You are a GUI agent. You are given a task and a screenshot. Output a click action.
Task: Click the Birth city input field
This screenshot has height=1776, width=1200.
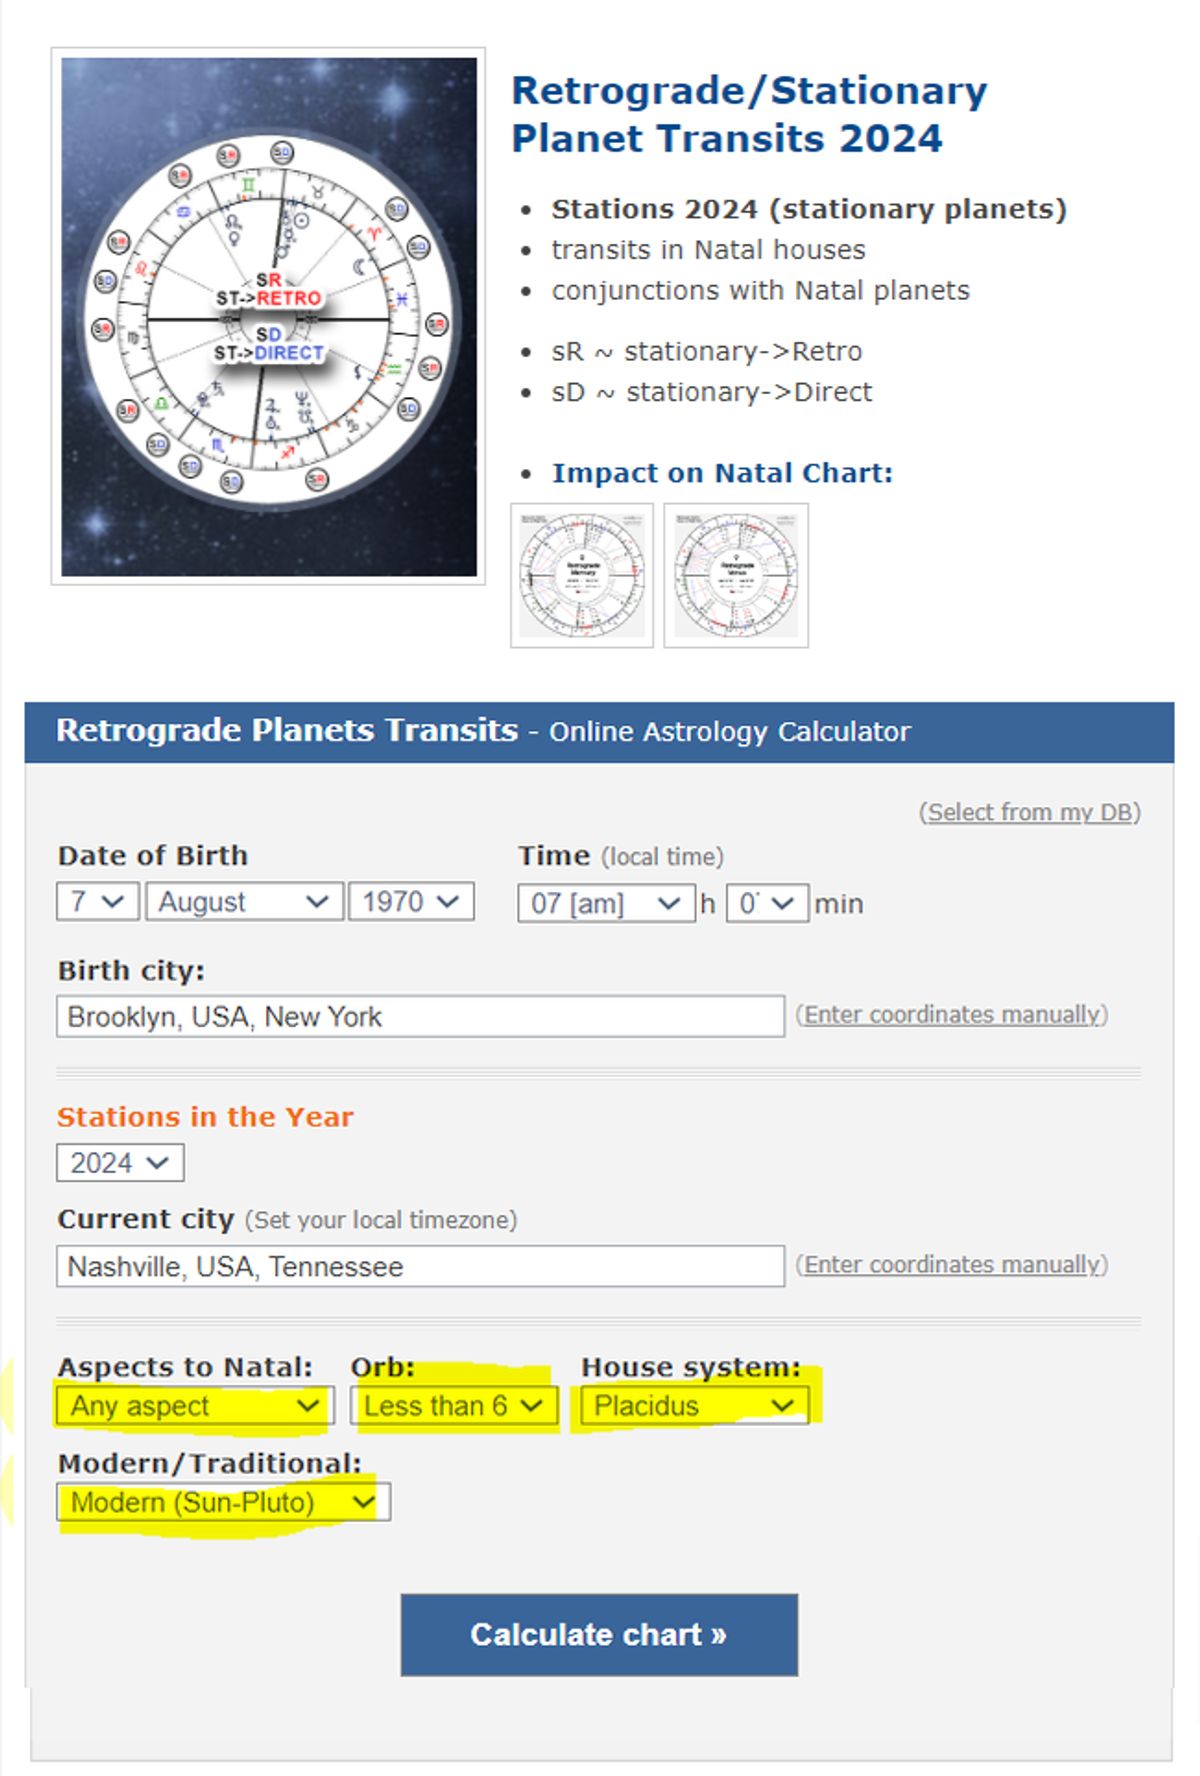[420, 1016]
